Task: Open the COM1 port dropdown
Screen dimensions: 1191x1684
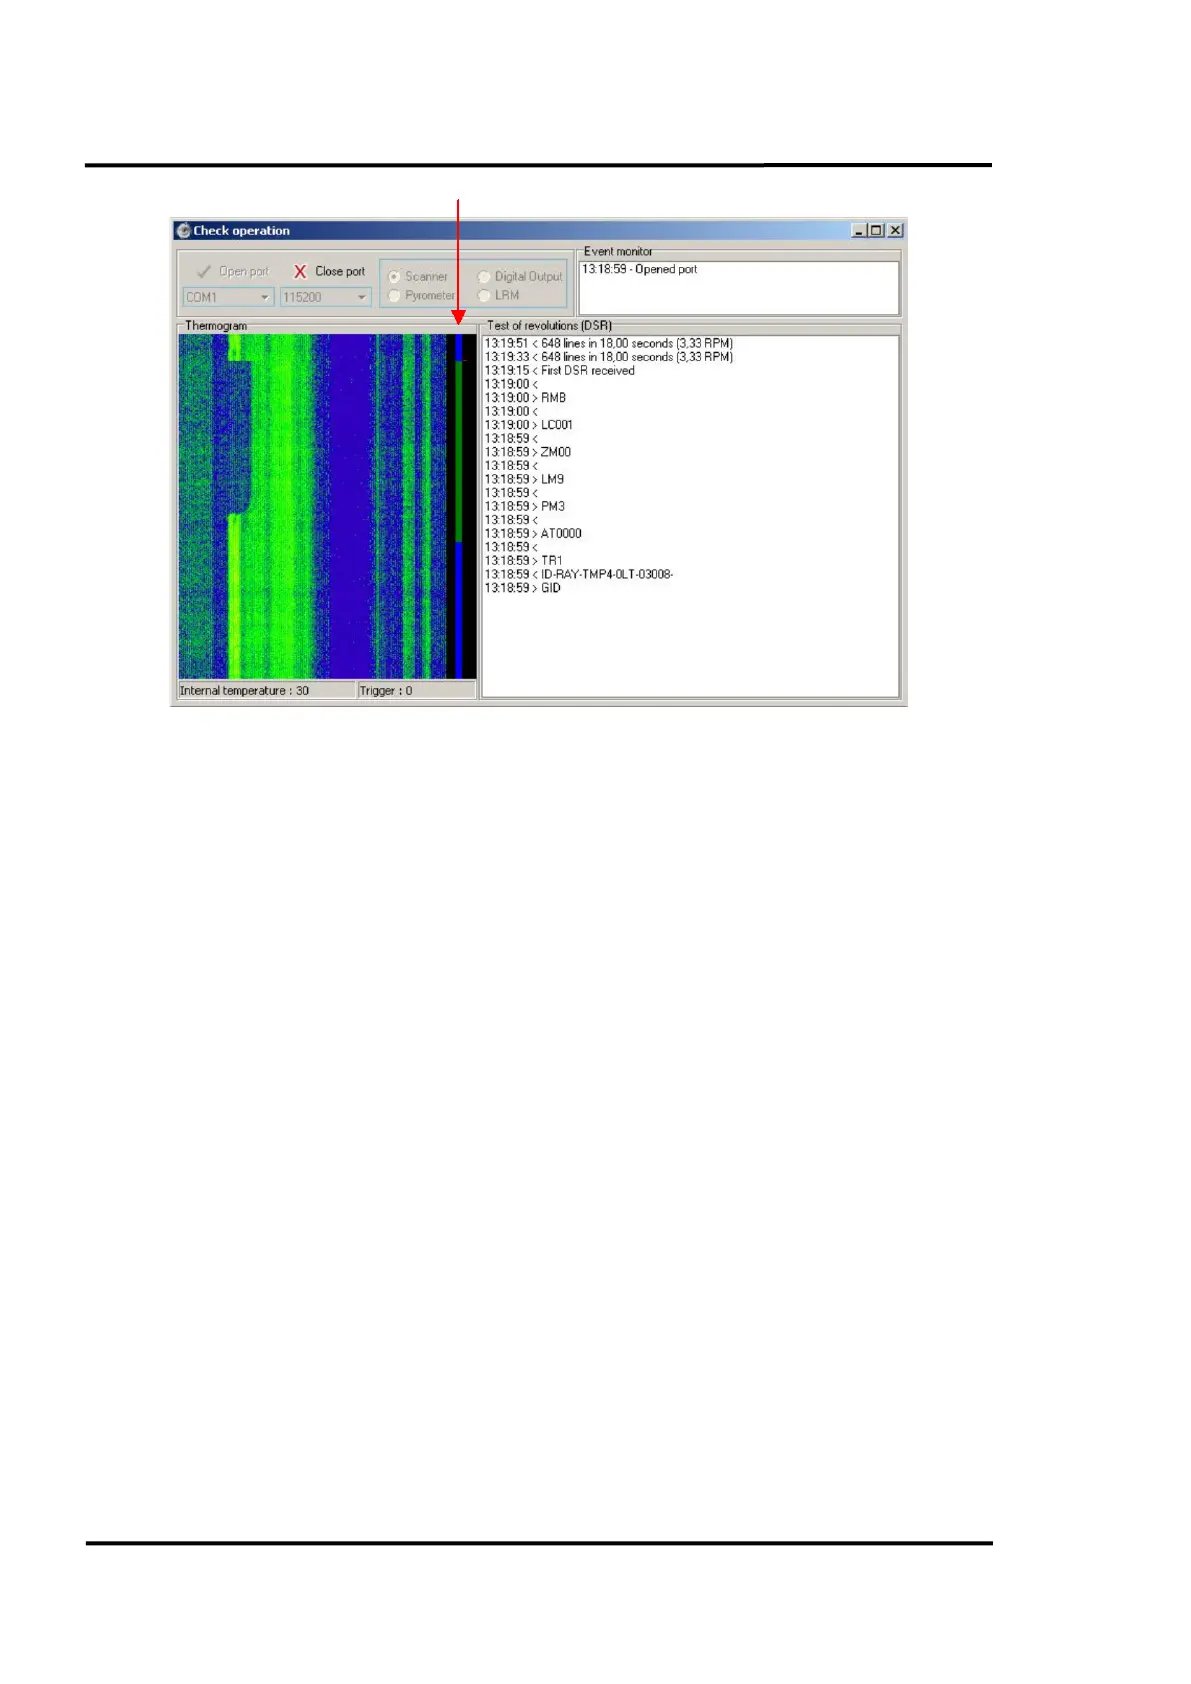Action: [x=228, y=297]
